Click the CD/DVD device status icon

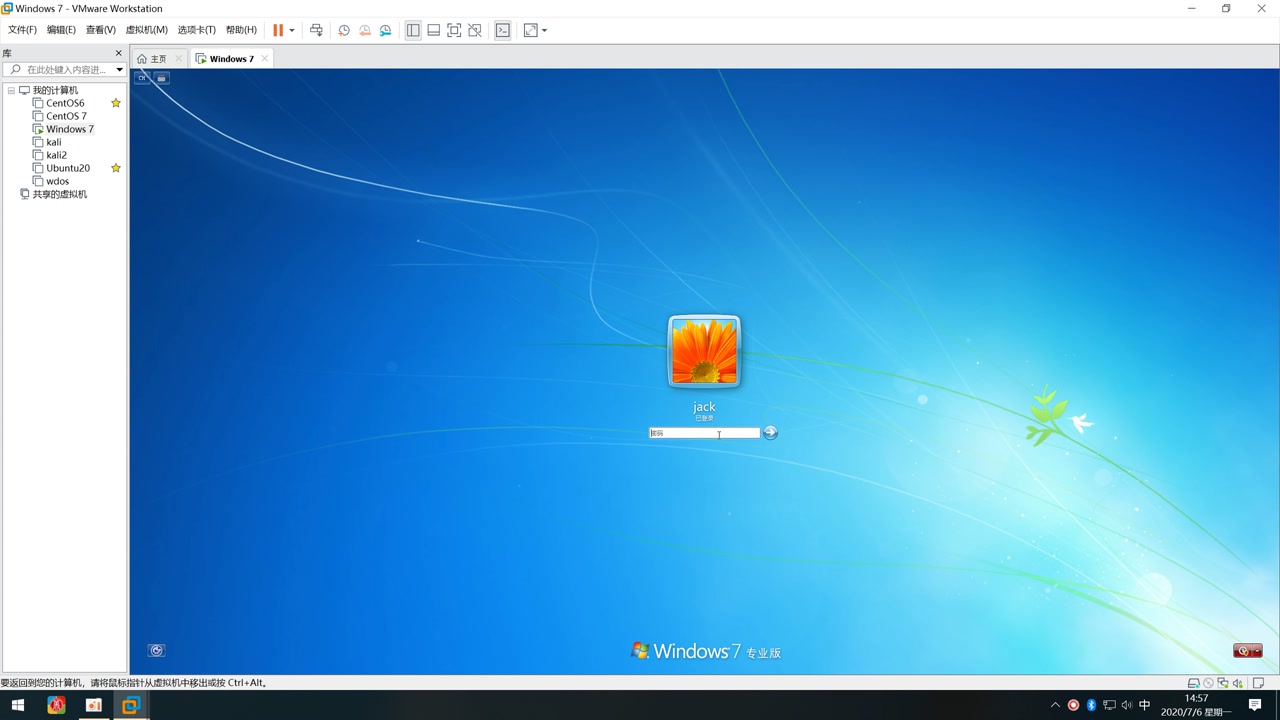(1208, 683)
